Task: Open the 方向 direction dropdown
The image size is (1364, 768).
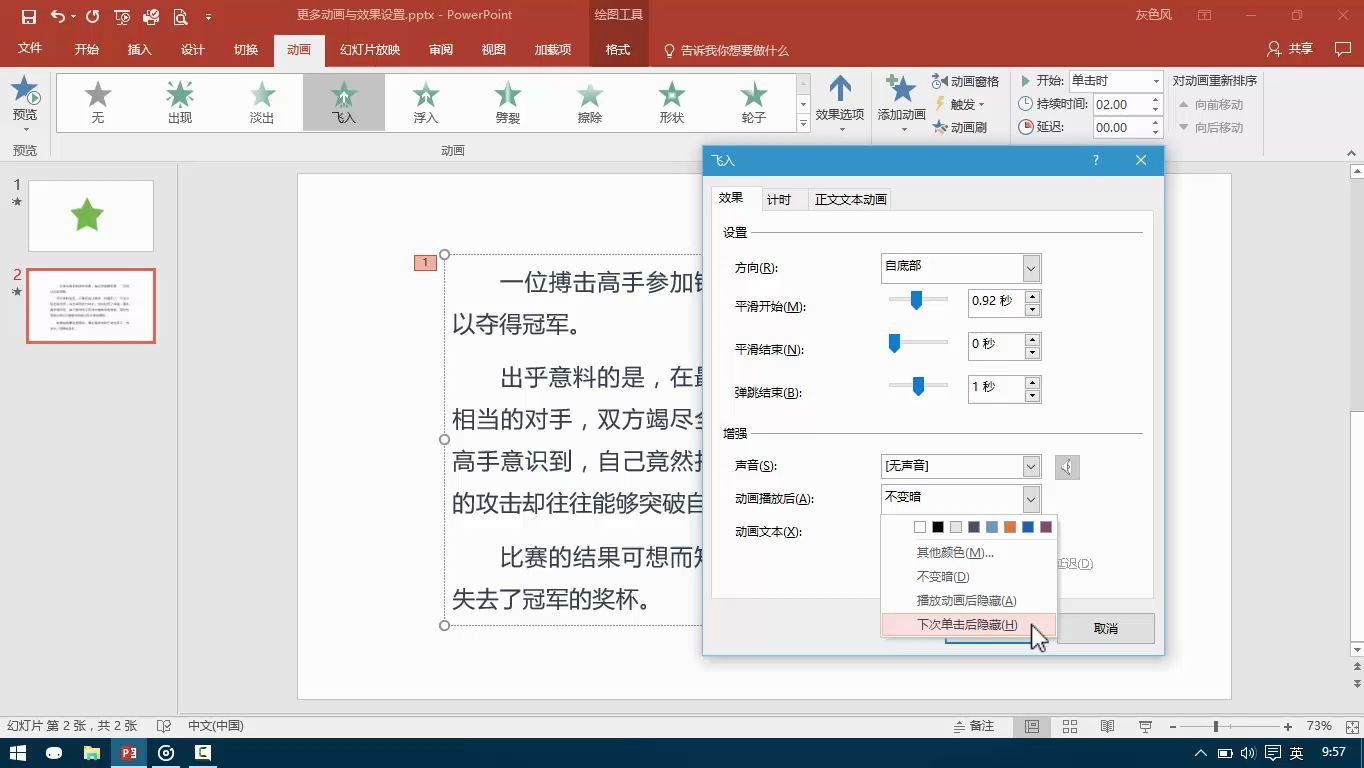Action: (x=1030, y=268)
